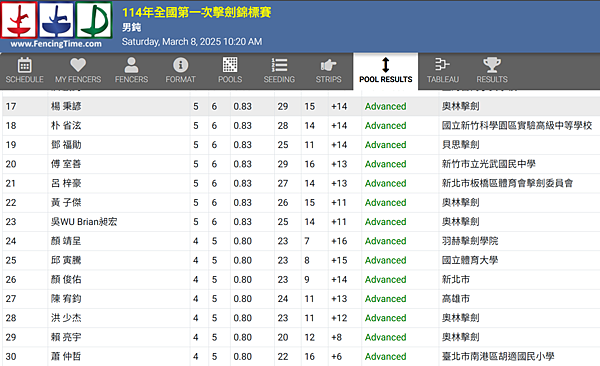Select the POOL RESULTS tab label
600x366 pixels.
coord(386,79)
